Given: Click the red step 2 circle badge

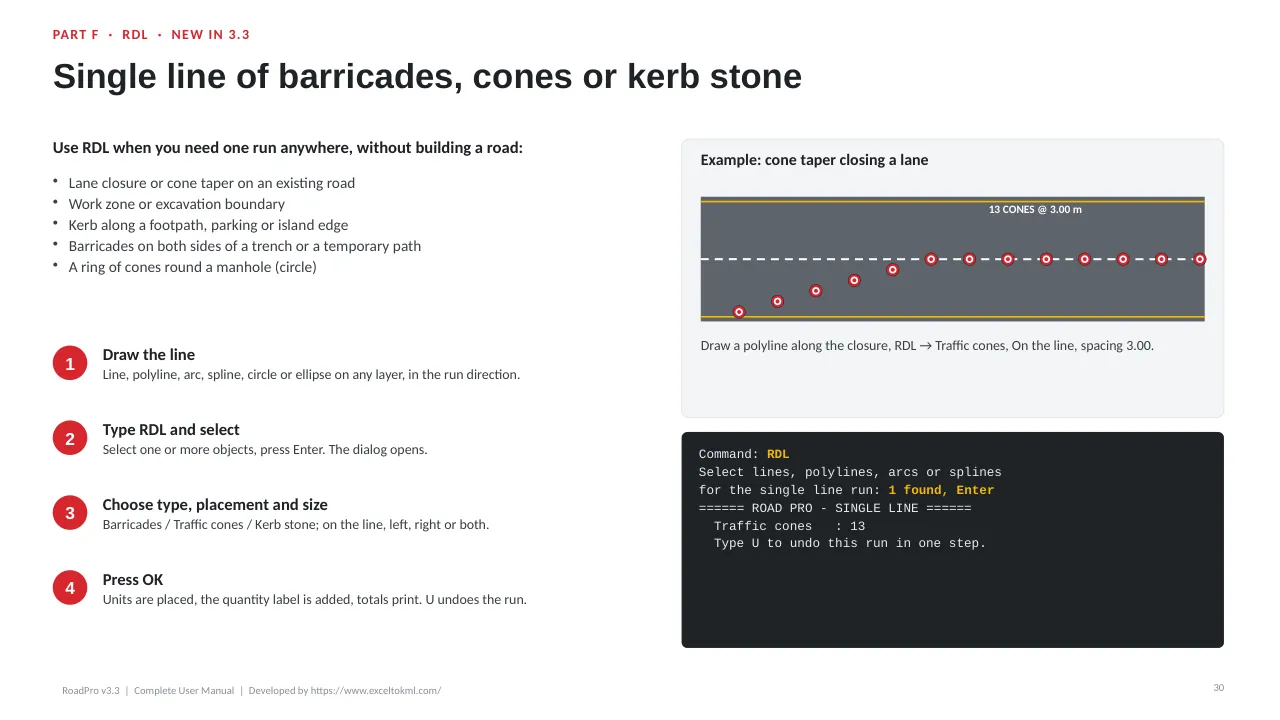Looking at the screenshot, I should coord(70,439).
